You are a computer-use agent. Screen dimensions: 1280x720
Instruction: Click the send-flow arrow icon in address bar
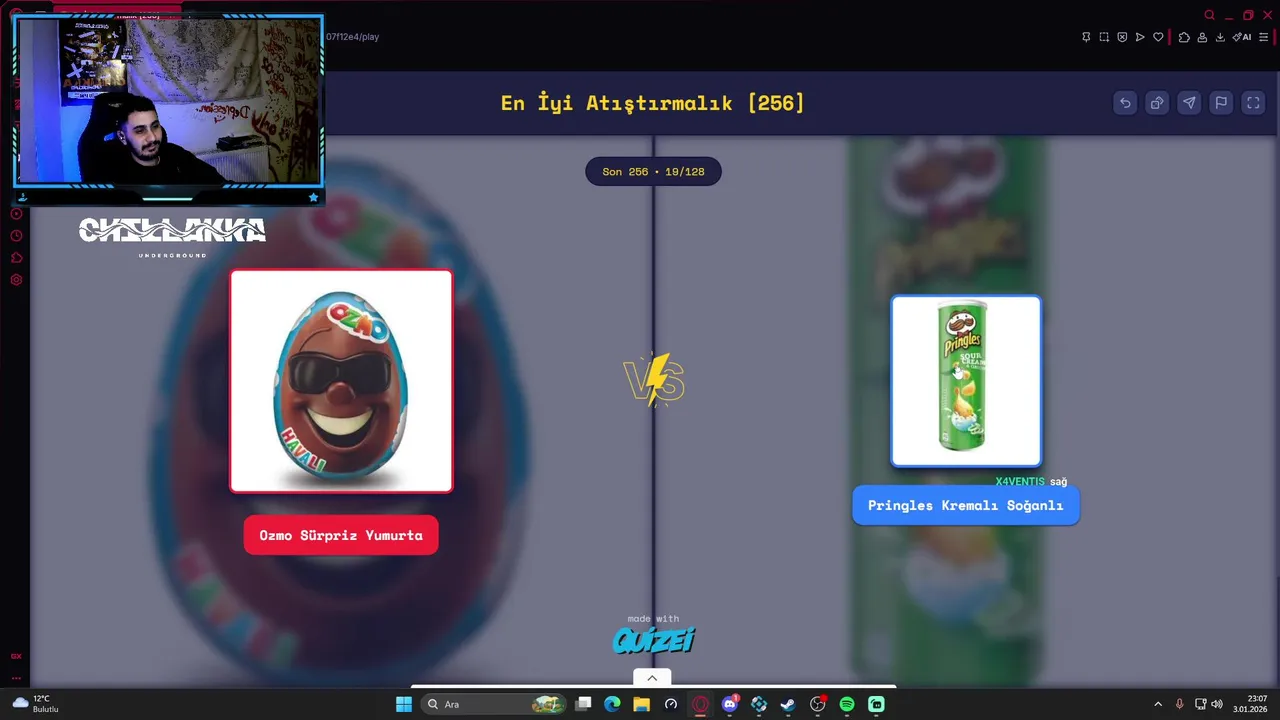[1140, 37]
